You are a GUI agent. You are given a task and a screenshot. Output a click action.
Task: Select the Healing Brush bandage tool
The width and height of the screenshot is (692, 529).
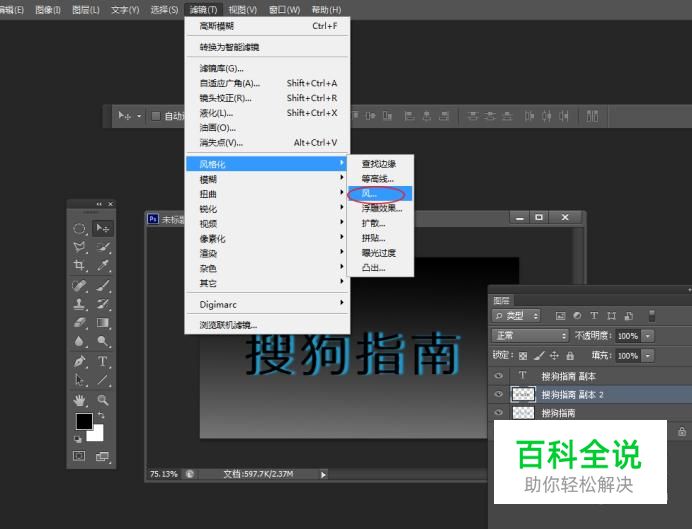tap(79, 285)
